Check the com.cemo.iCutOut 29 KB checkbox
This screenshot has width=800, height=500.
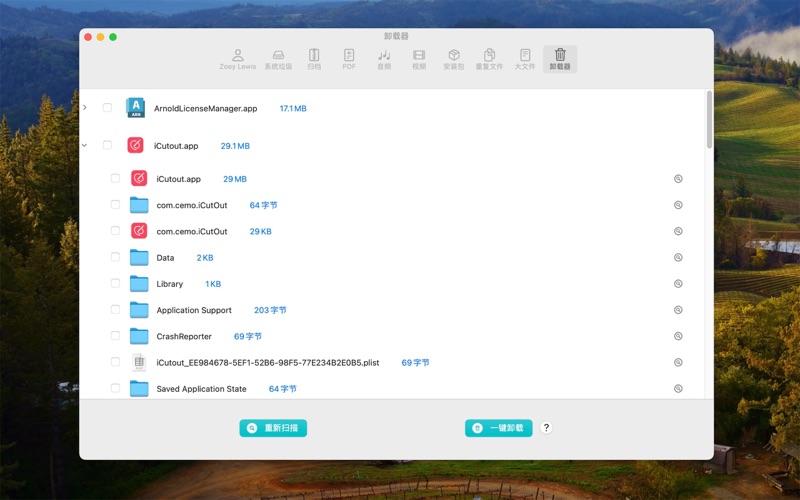[x=115, y=231]
